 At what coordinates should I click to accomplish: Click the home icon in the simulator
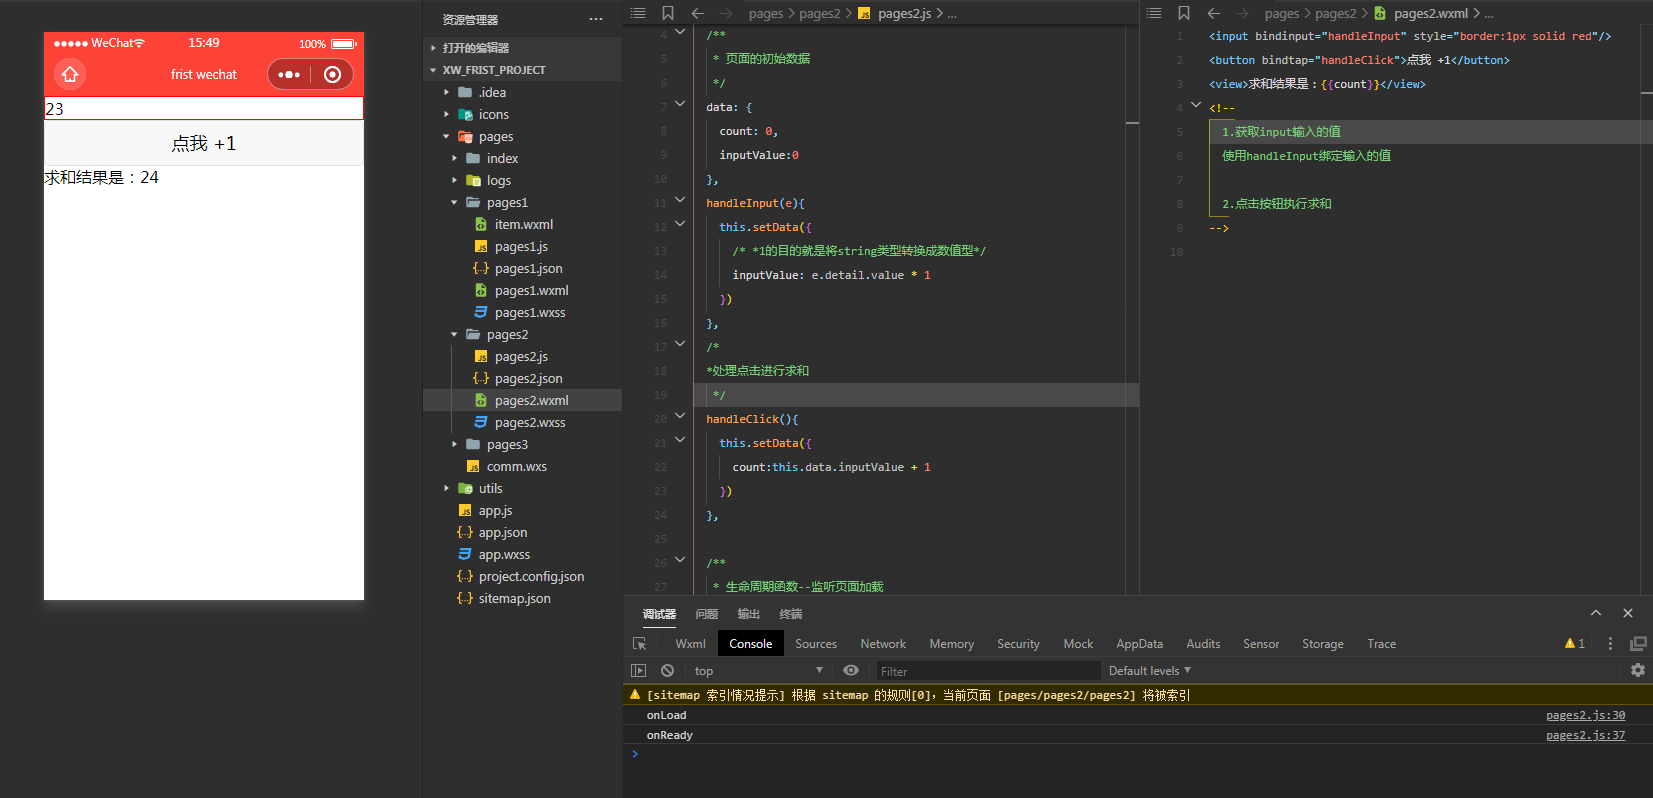point(70,74)
